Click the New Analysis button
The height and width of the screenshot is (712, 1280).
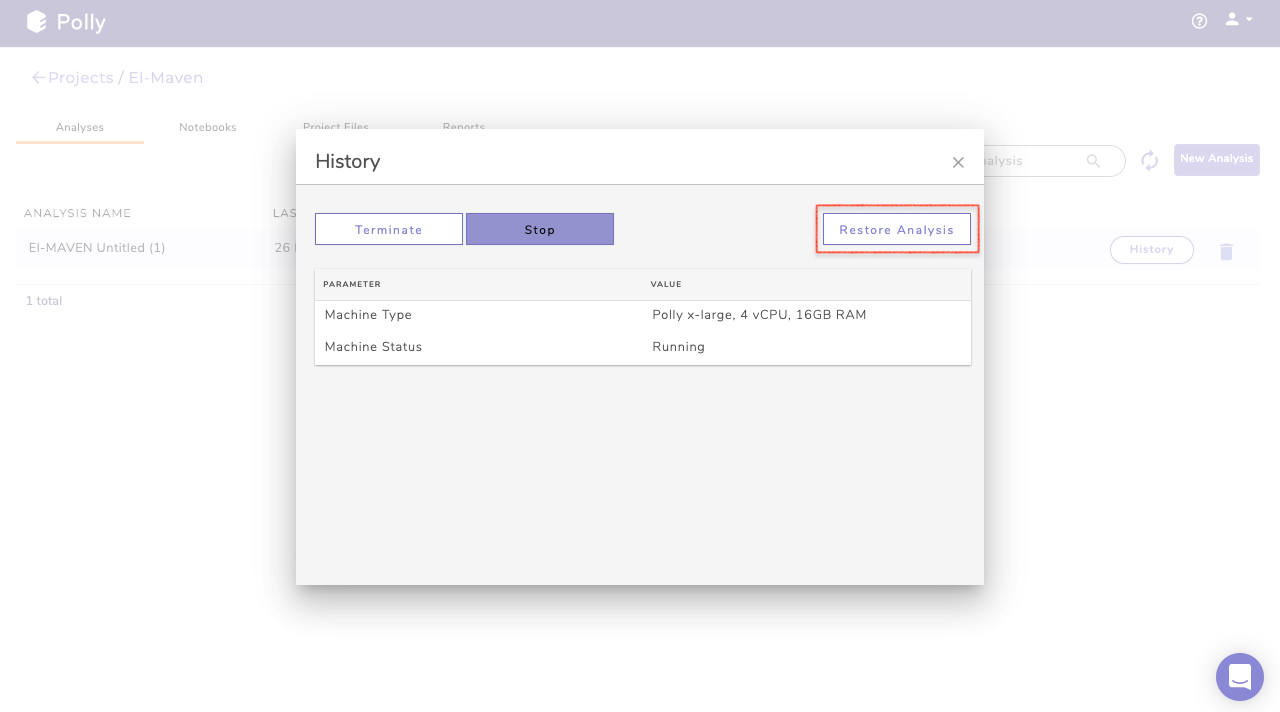click(1217, 159)
